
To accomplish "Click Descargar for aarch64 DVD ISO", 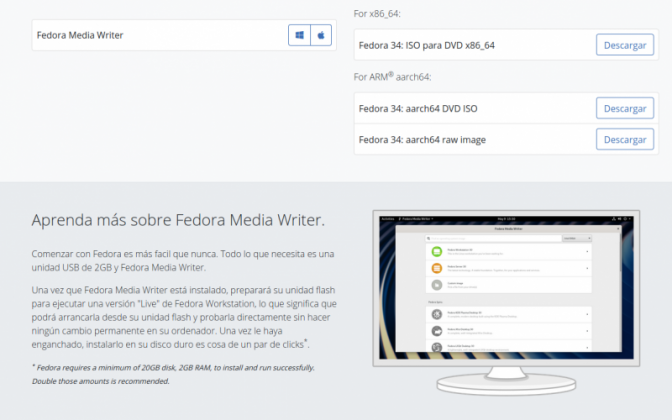I will pos(625,108).
